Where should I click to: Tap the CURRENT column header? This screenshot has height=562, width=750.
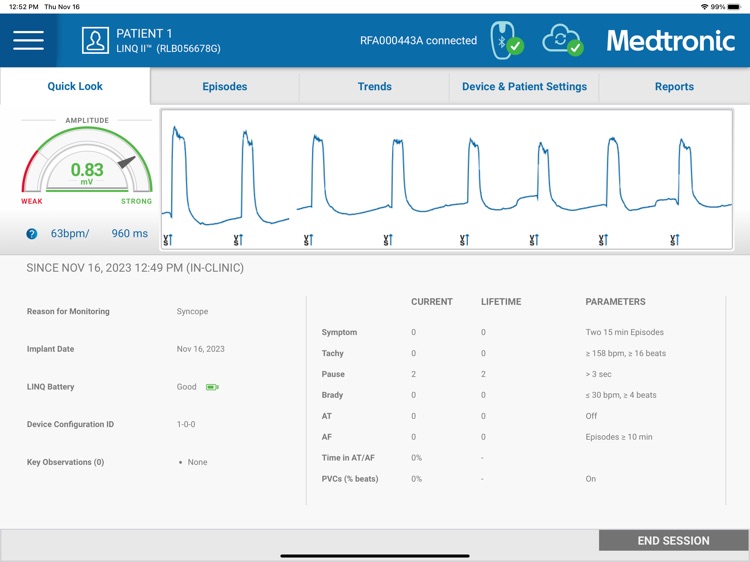tap(432, 302)
